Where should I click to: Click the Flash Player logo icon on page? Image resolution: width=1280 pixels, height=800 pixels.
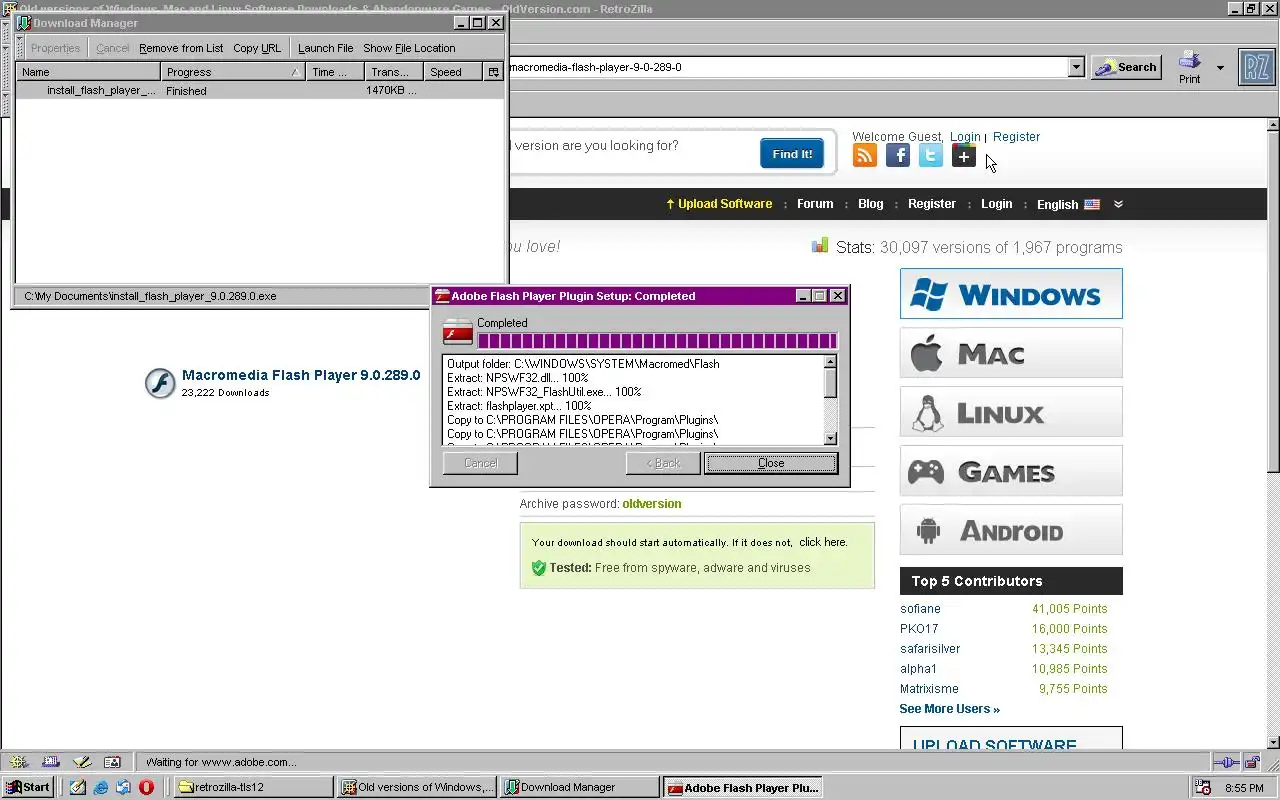pyautogui.click(x=160, y=383)
